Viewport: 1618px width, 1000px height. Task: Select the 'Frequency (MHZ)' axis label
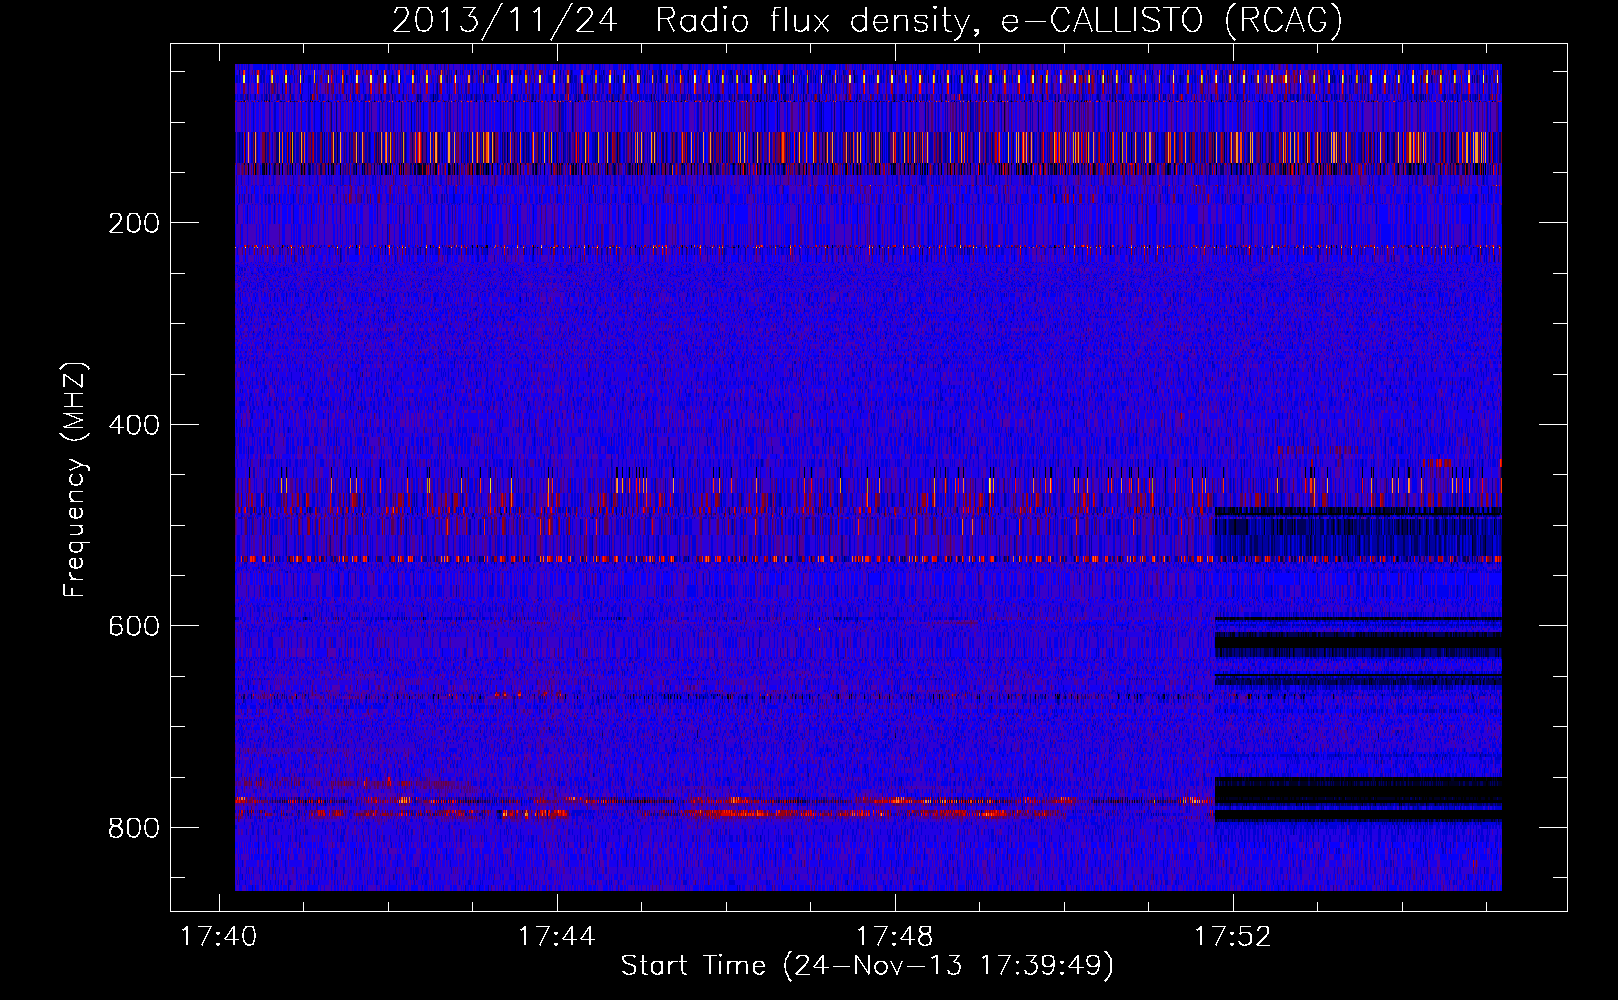[x=75, y=480]
